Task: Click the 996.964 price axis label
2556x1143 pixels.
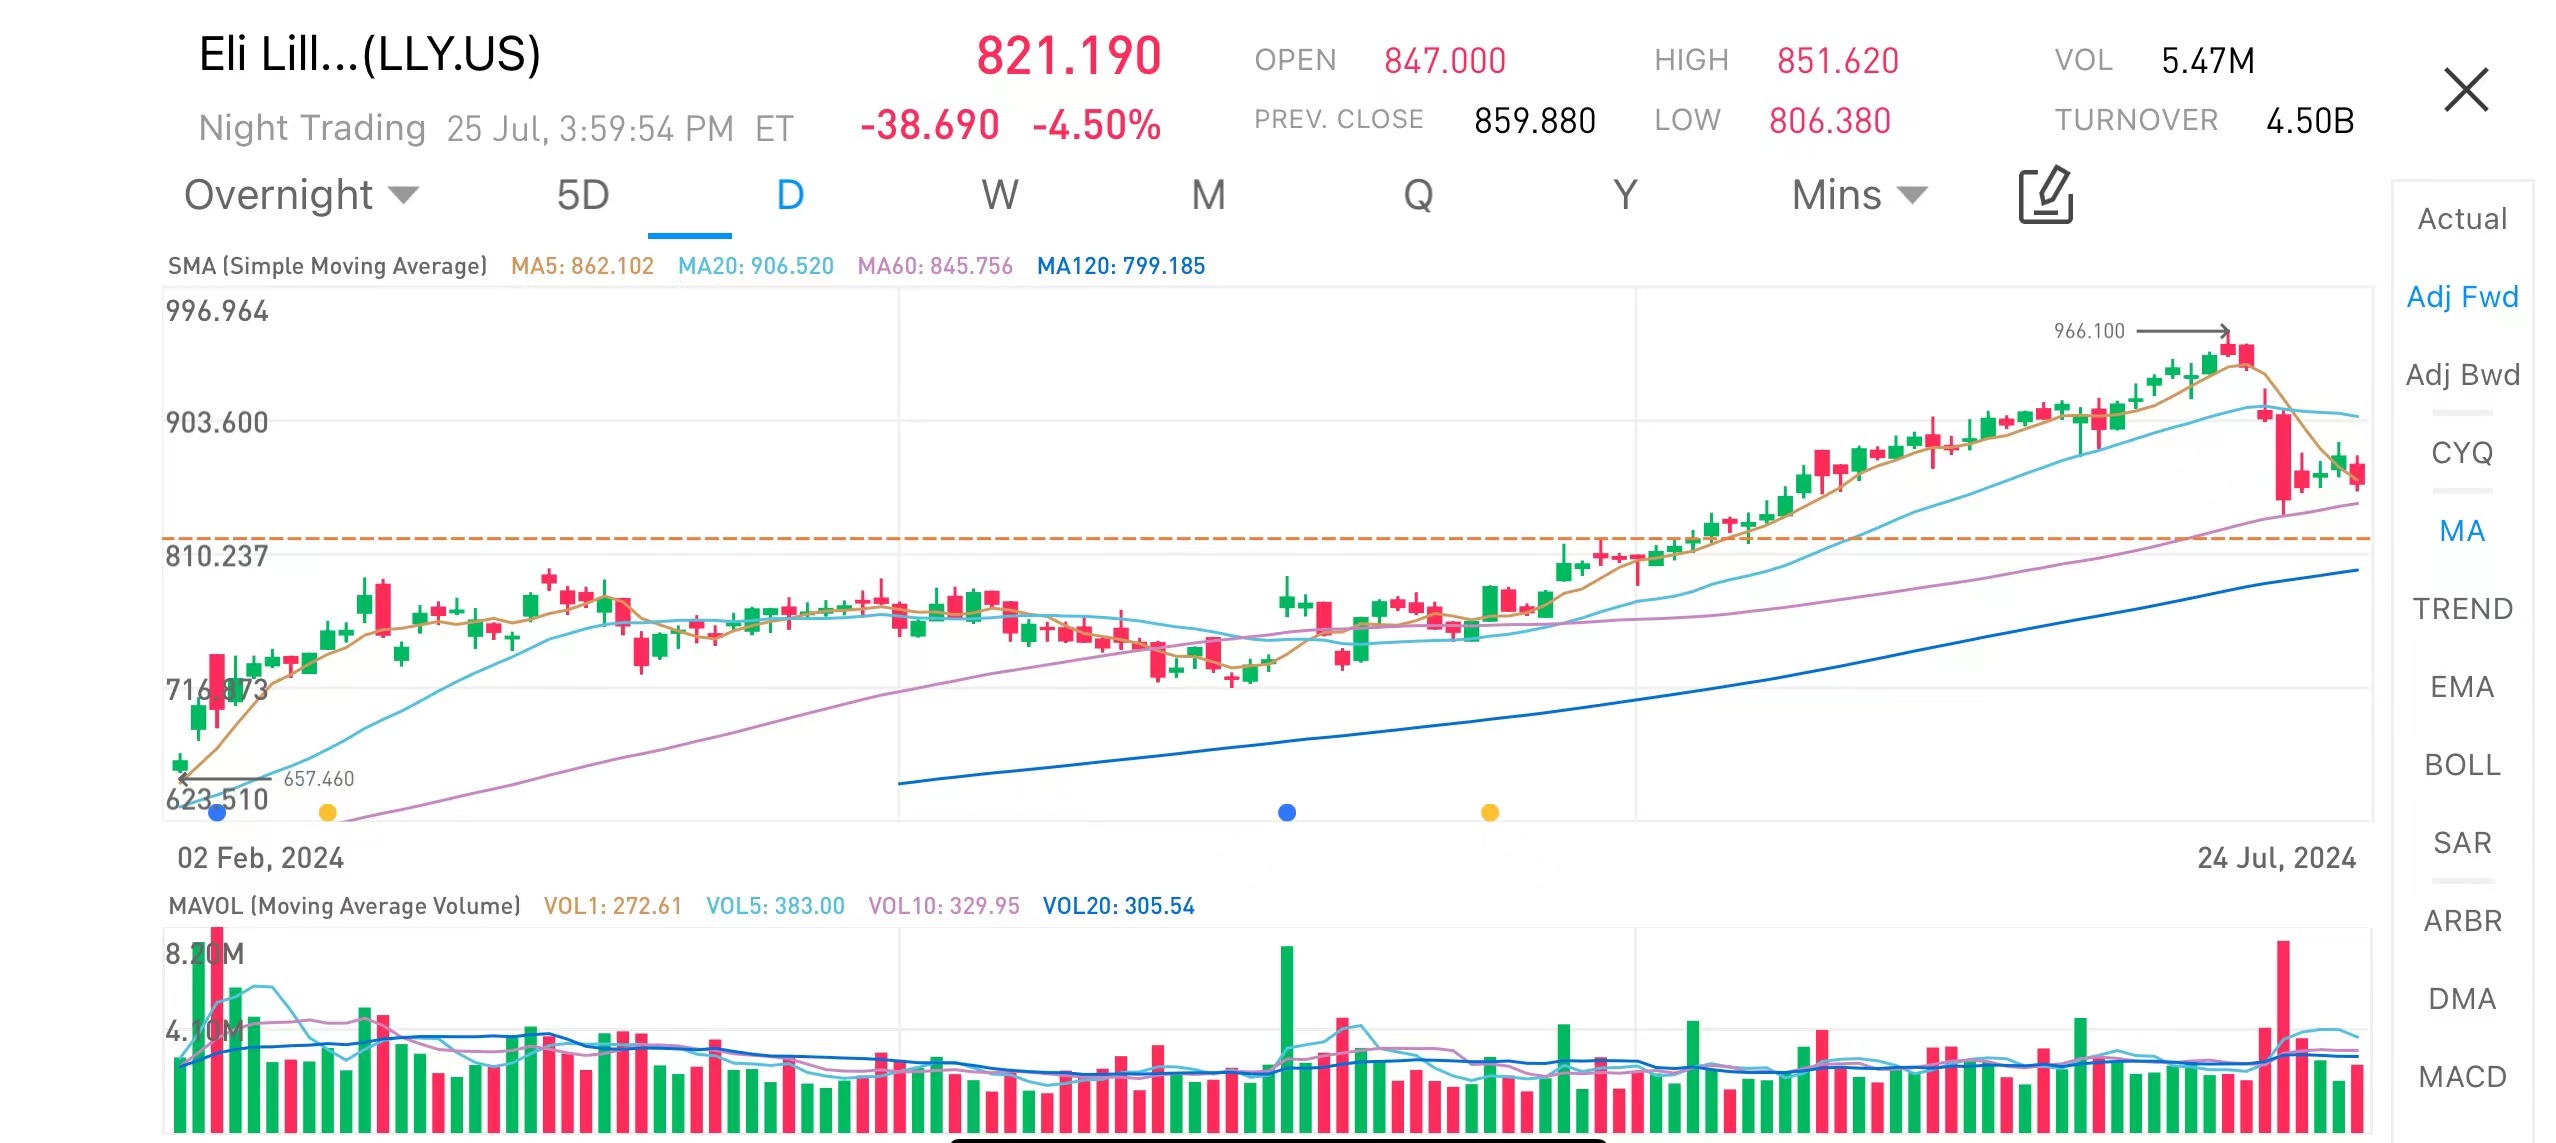Action: 217,311
